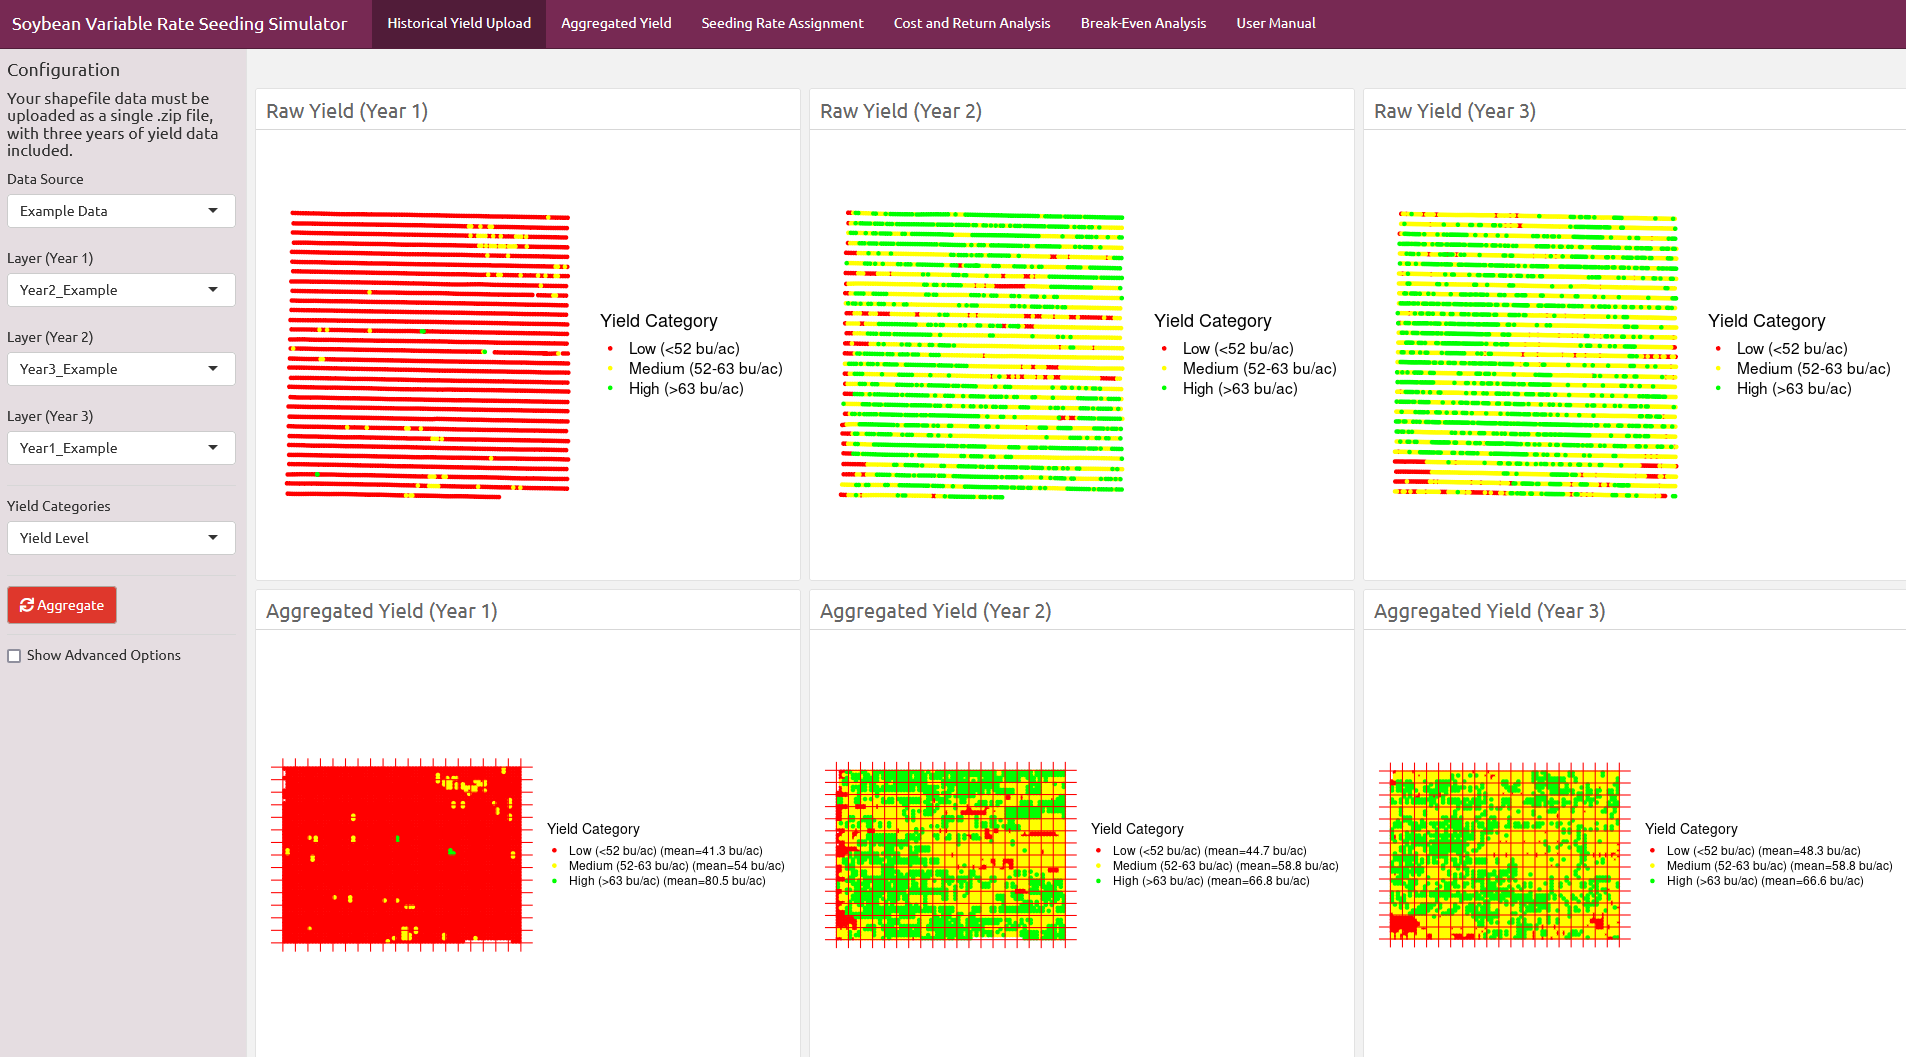Open the Layer (Year 2) dropdown

click(121, 369)
